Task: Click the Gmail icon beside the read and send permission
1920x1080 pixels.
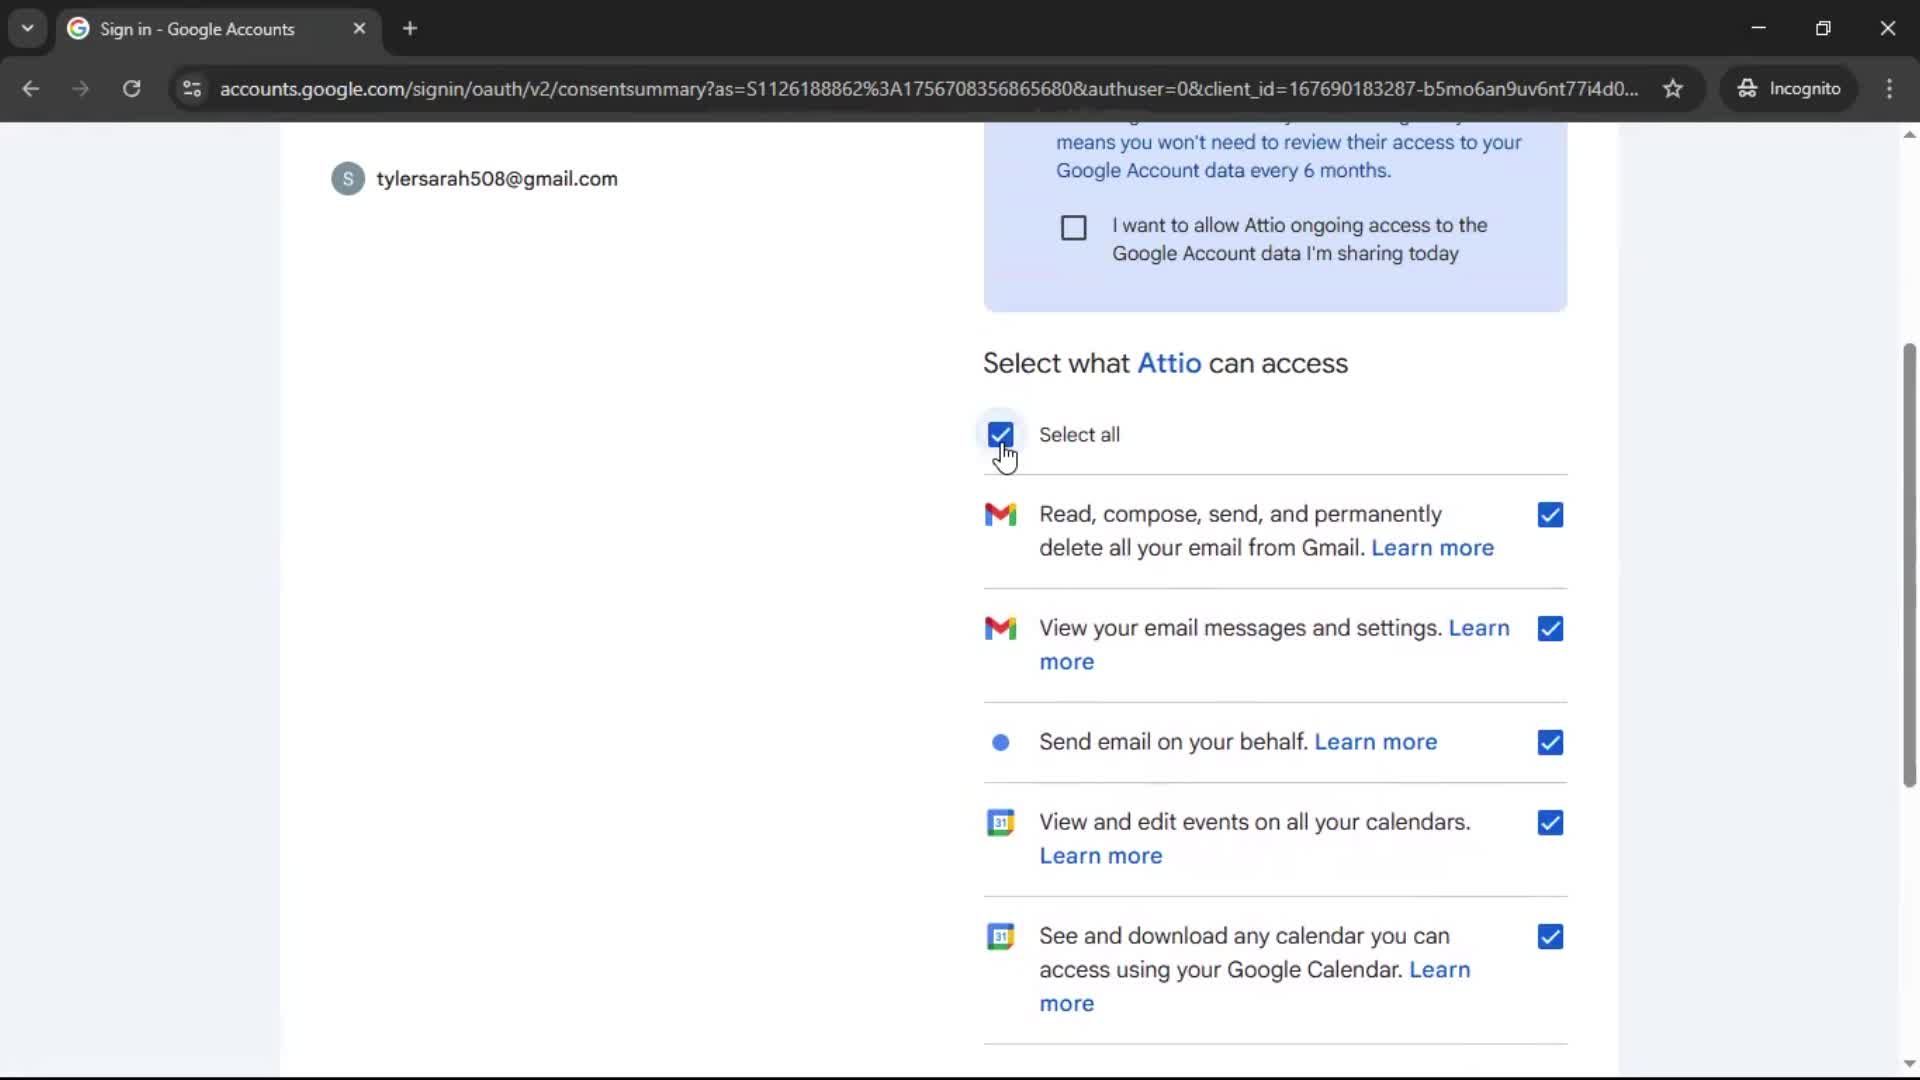Action: (x=1001, y=514)
